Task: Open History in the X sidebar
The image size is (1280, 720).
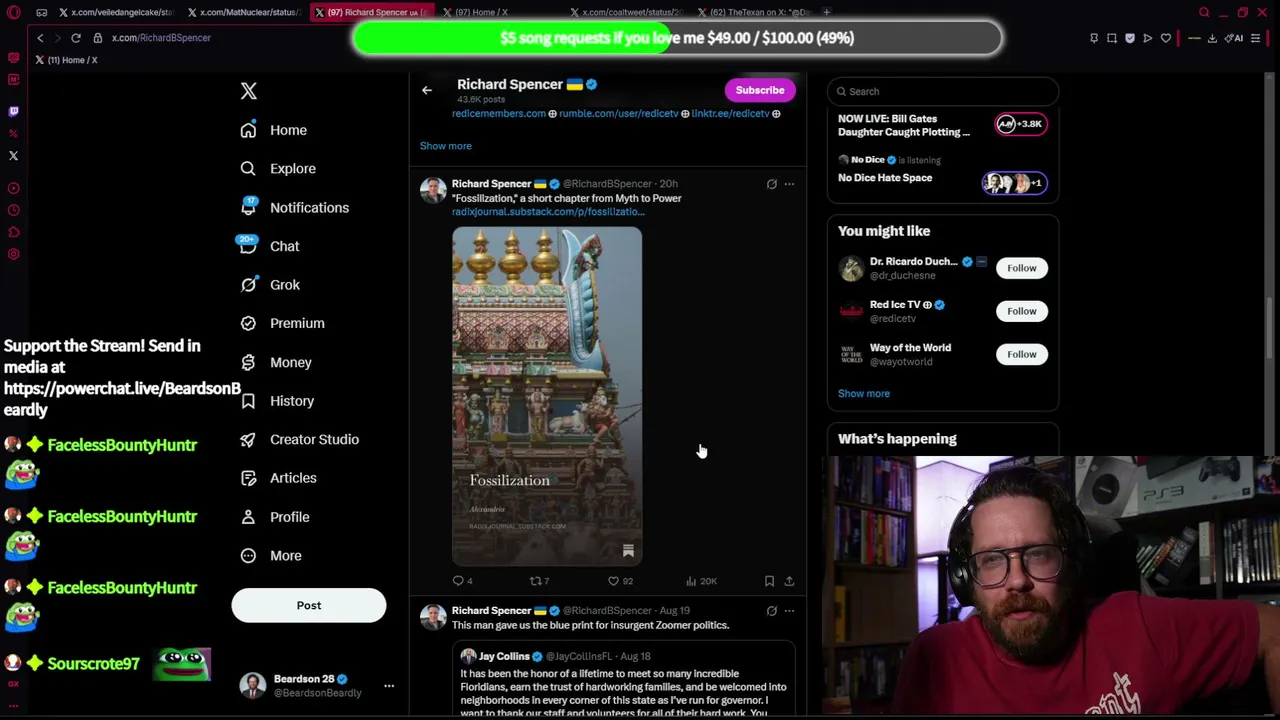Action: point(278,401)
